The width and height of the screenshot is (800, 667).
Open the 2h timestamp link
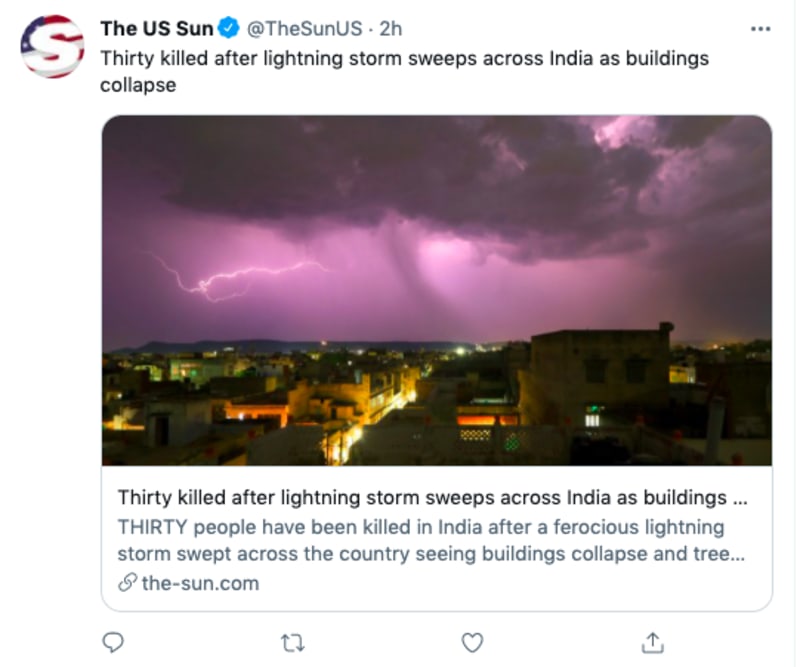(x=390, y=29)
